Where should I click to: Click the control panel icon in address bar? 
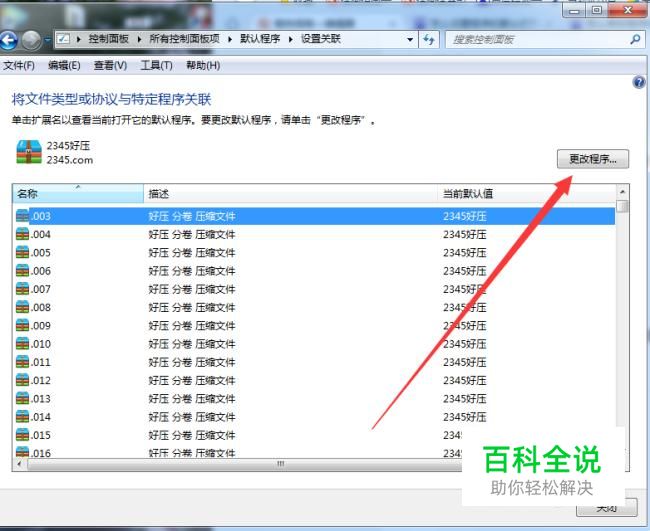point(63,39)
